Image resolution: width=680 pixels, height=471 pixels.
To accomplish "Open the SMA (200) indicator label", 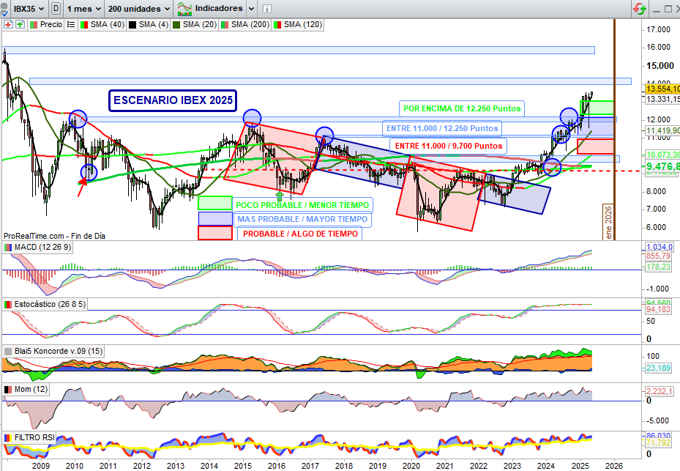I will pos(250,25).
